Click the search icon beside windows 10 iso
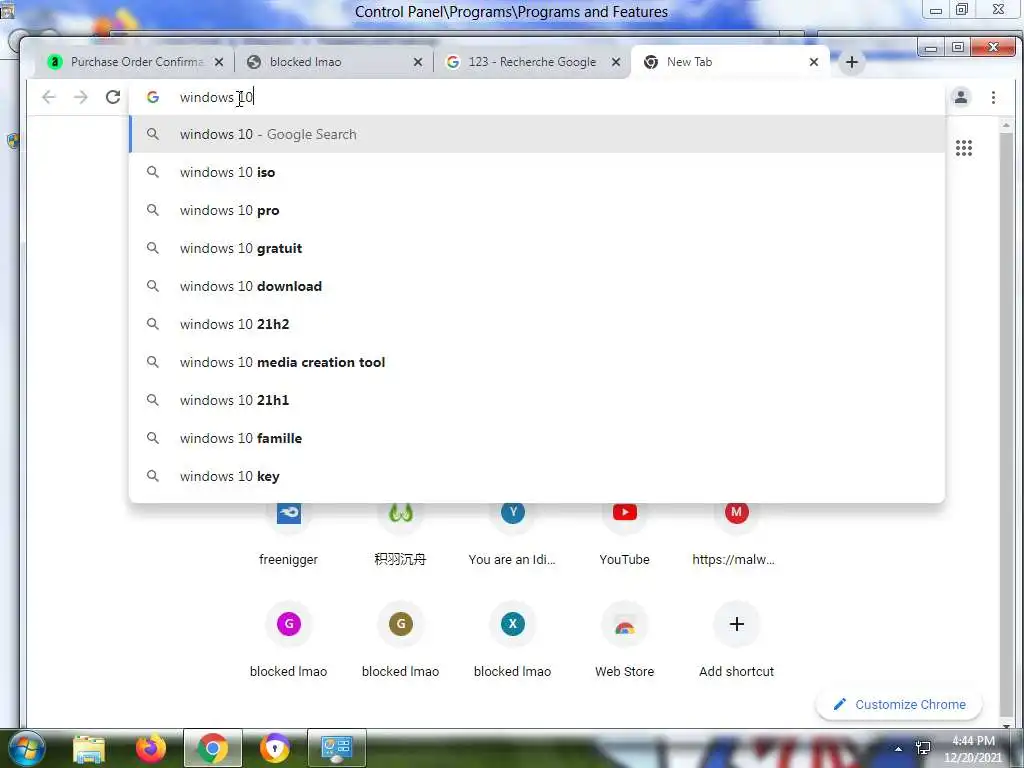1024x768 pixels. tap(152, 172)
